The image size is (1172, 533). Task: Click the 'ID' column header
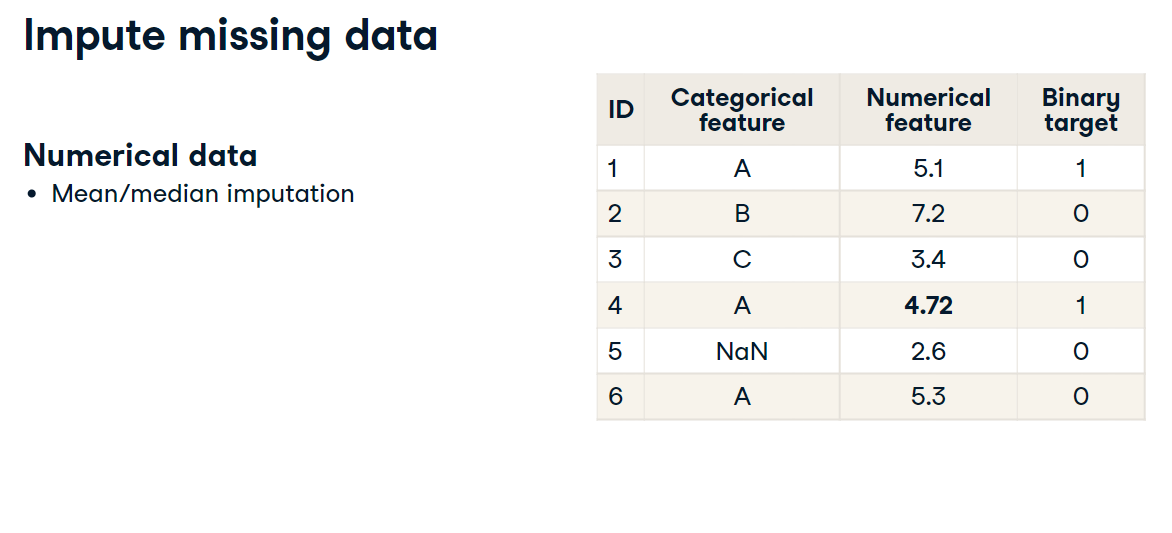[620, 110]
